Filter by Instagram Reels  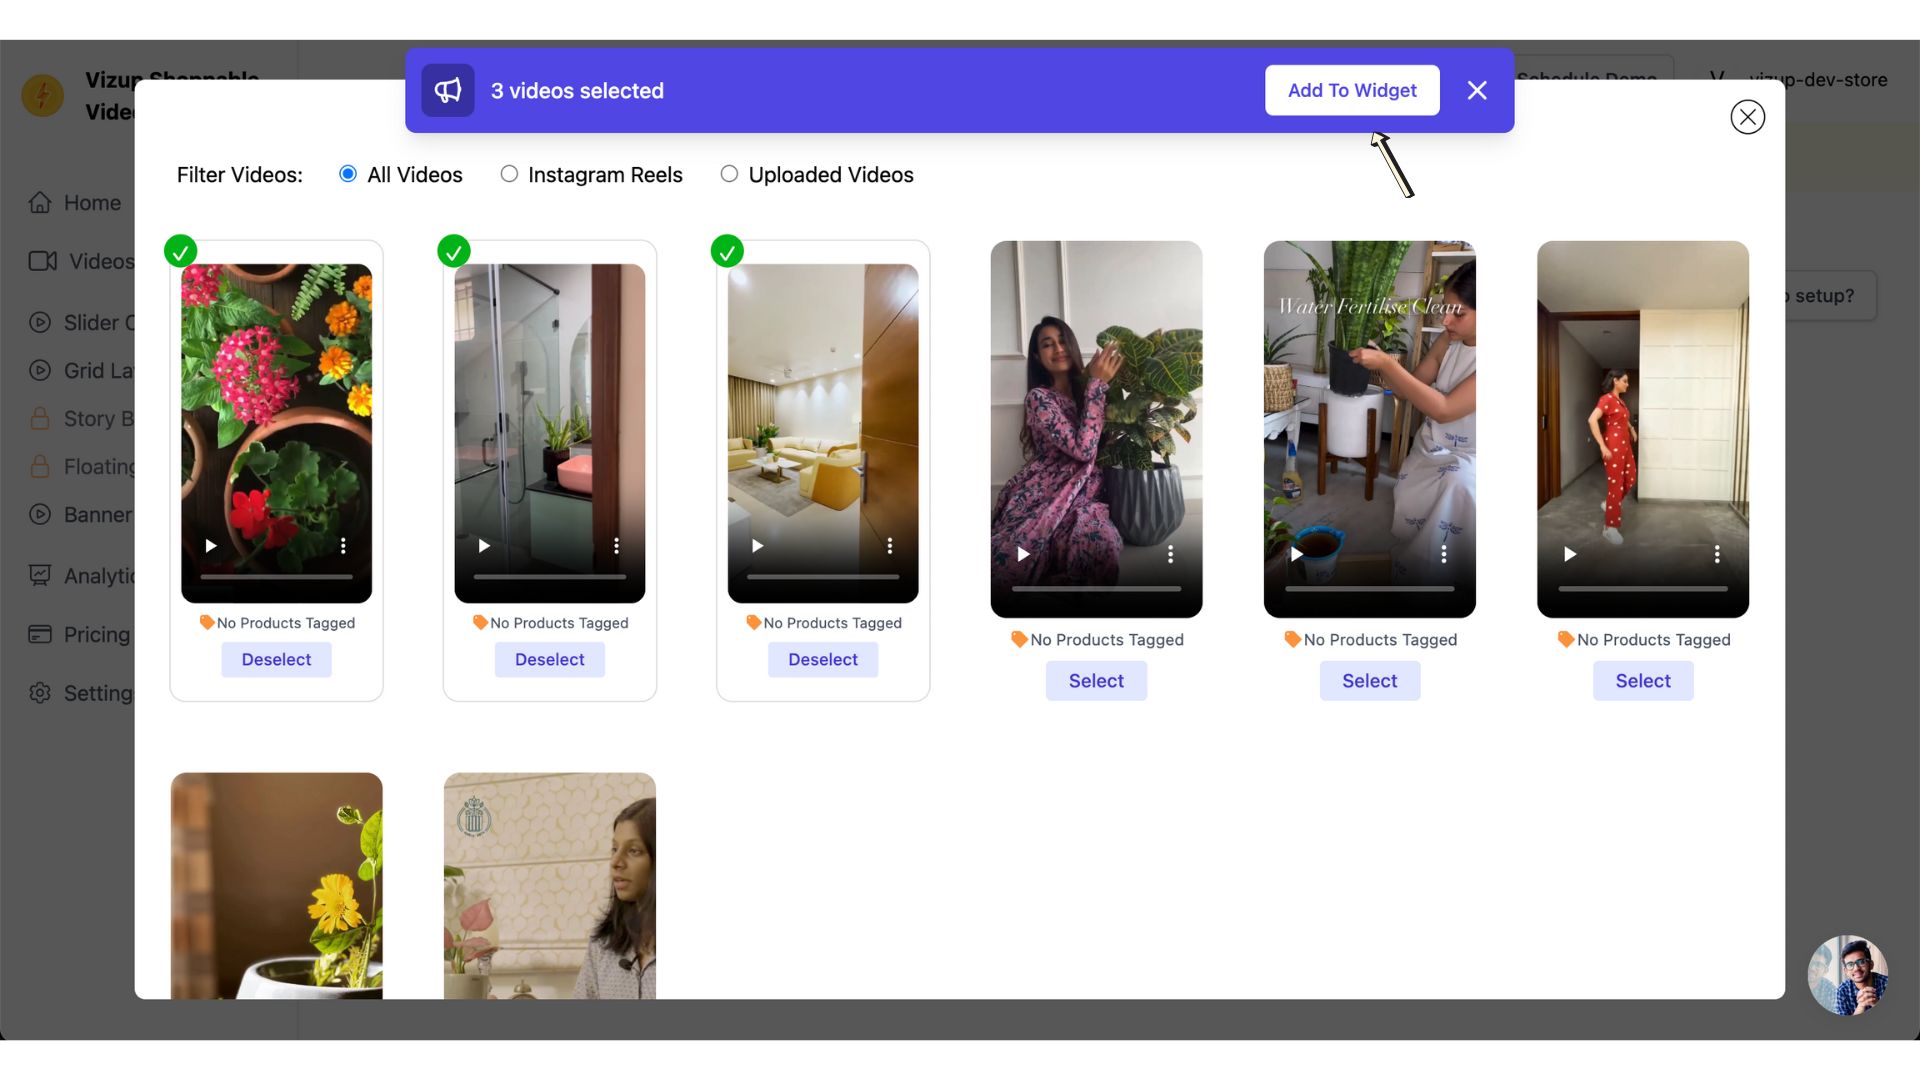pyautogui.click(x=509, y=174)
